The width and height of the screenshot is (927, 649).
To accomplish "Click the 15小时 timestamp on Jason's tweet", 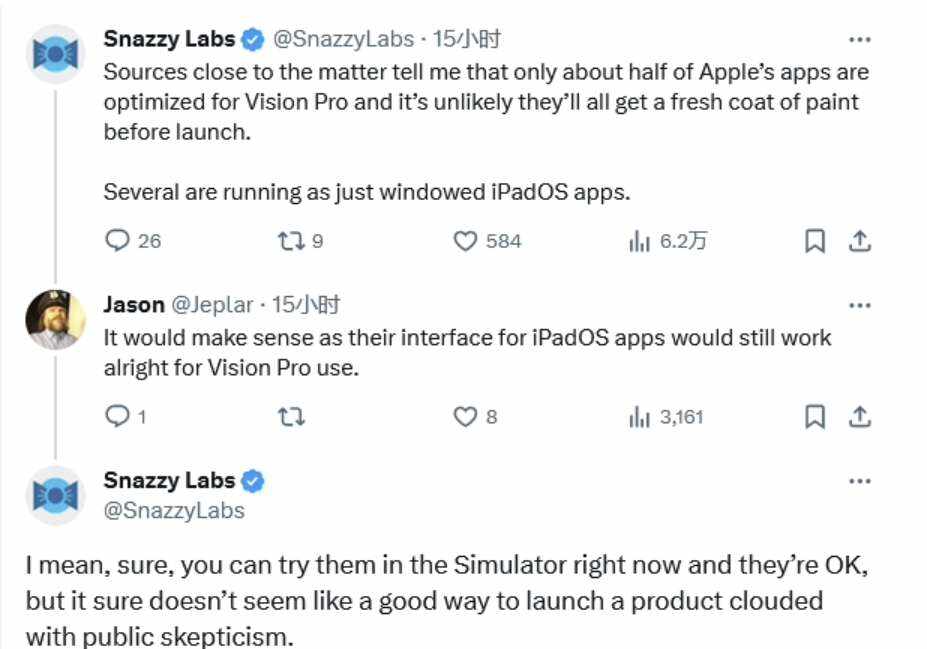I will pos(307,305).
